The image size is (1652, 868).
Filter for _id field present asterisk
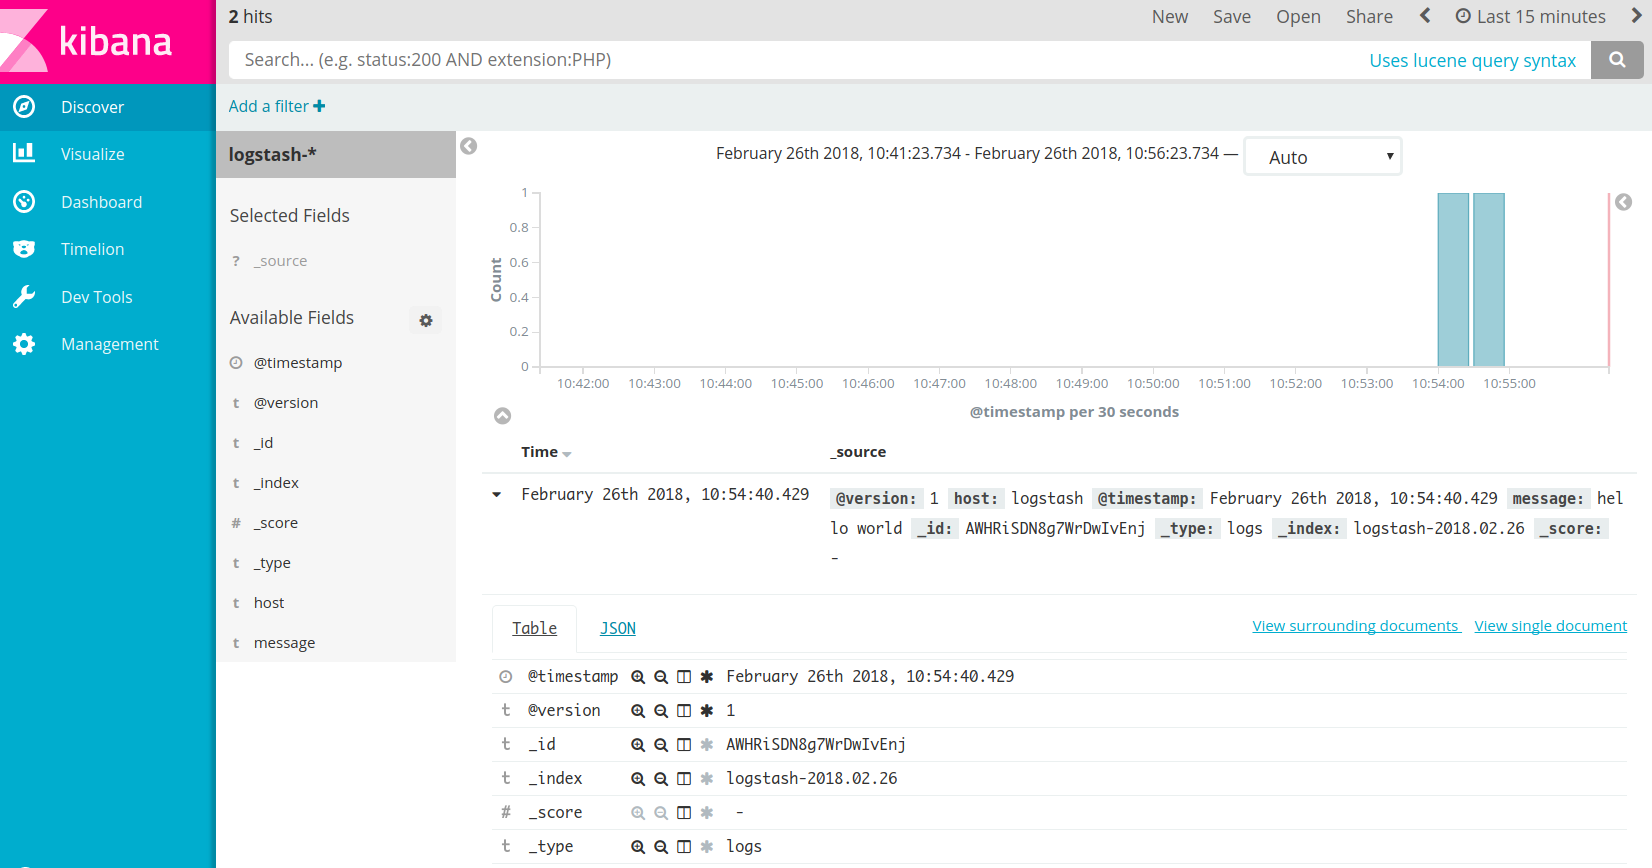(x=707, y=745)
